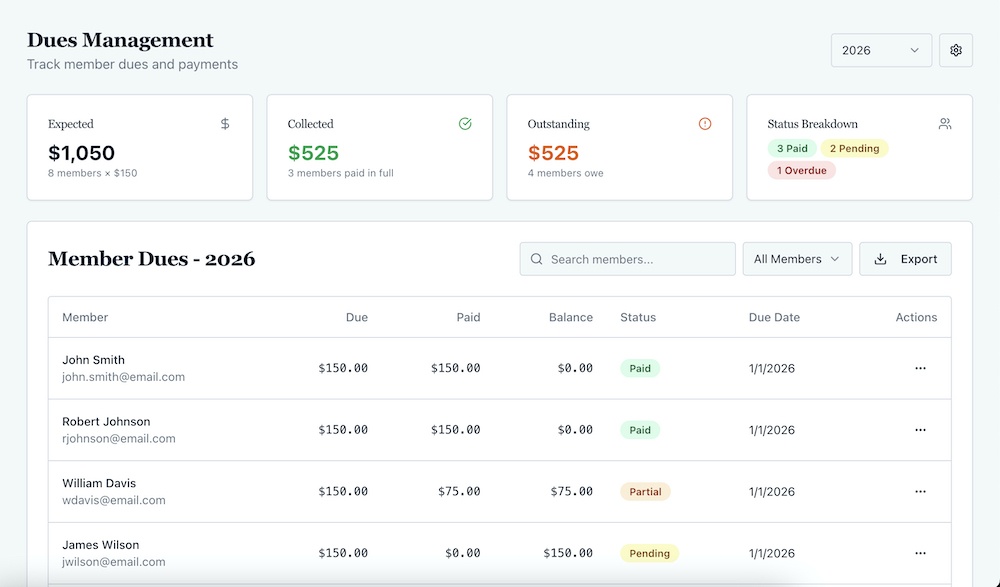
Task: Click William Davis's Partial status badge
Action: tap(645, 492)
